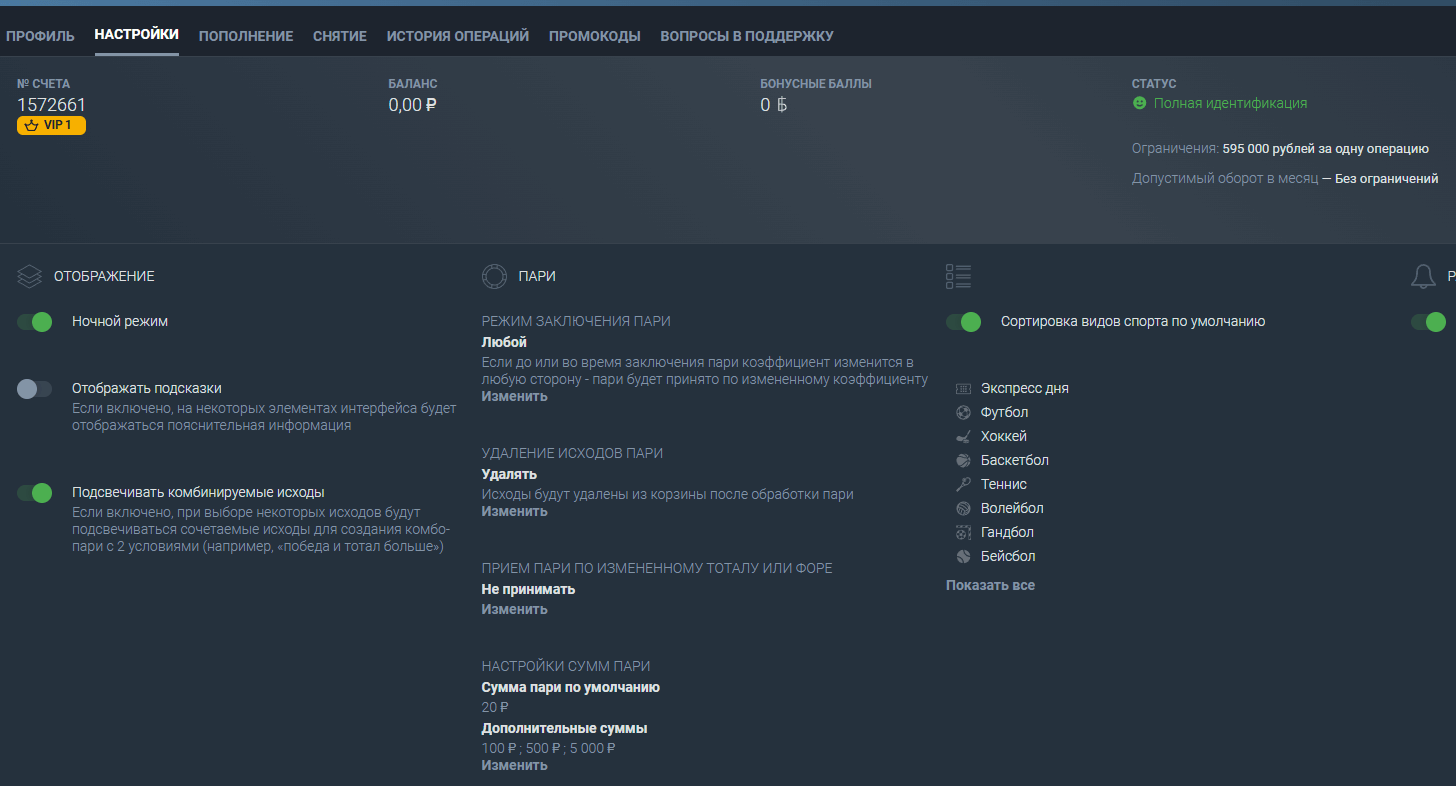Click the handball icon

[x=963, y=533]
